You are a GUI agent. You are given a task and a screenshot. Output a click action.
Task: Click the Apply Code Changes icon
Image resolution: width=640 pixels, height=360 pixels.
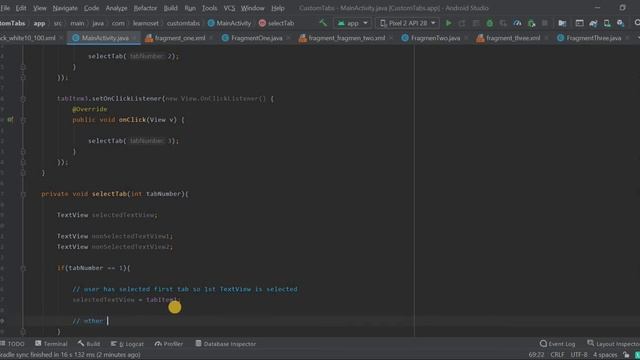pyautogui.click(x=476, y=23)
